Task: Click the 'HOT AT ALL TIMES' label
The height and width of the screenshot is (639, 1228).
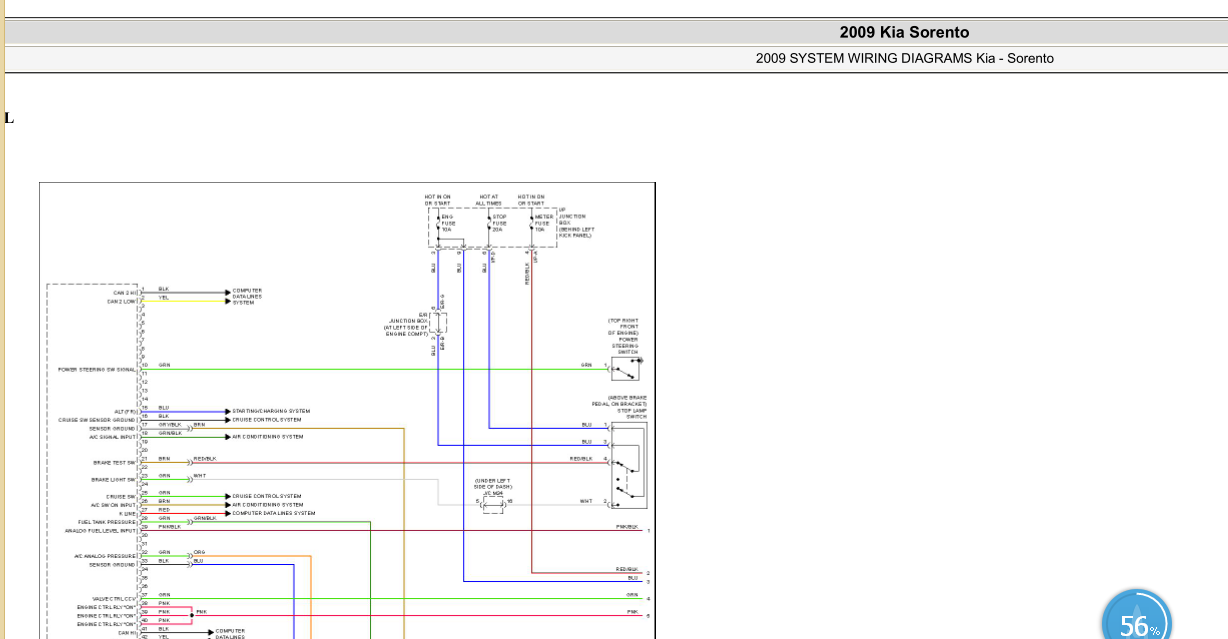Action: coord(489,200)
